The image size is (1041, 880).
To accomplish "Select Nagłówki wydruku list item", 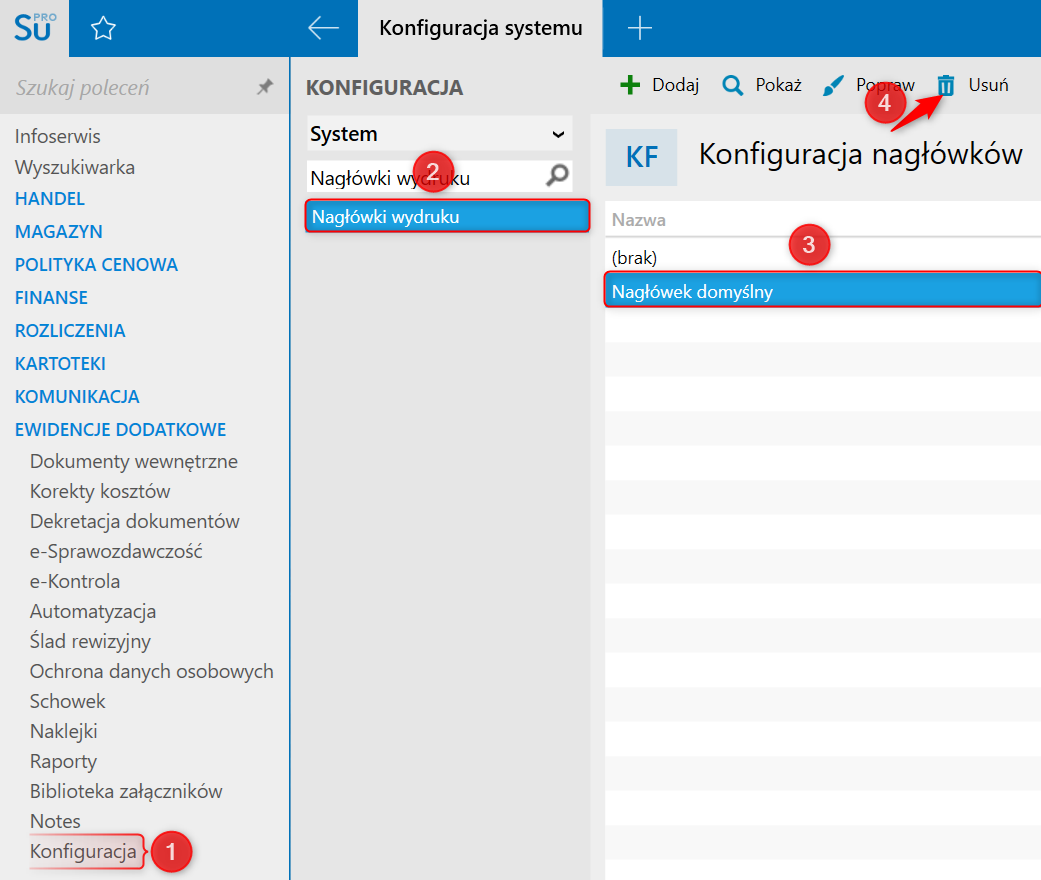I will click(x=447, y=217).
